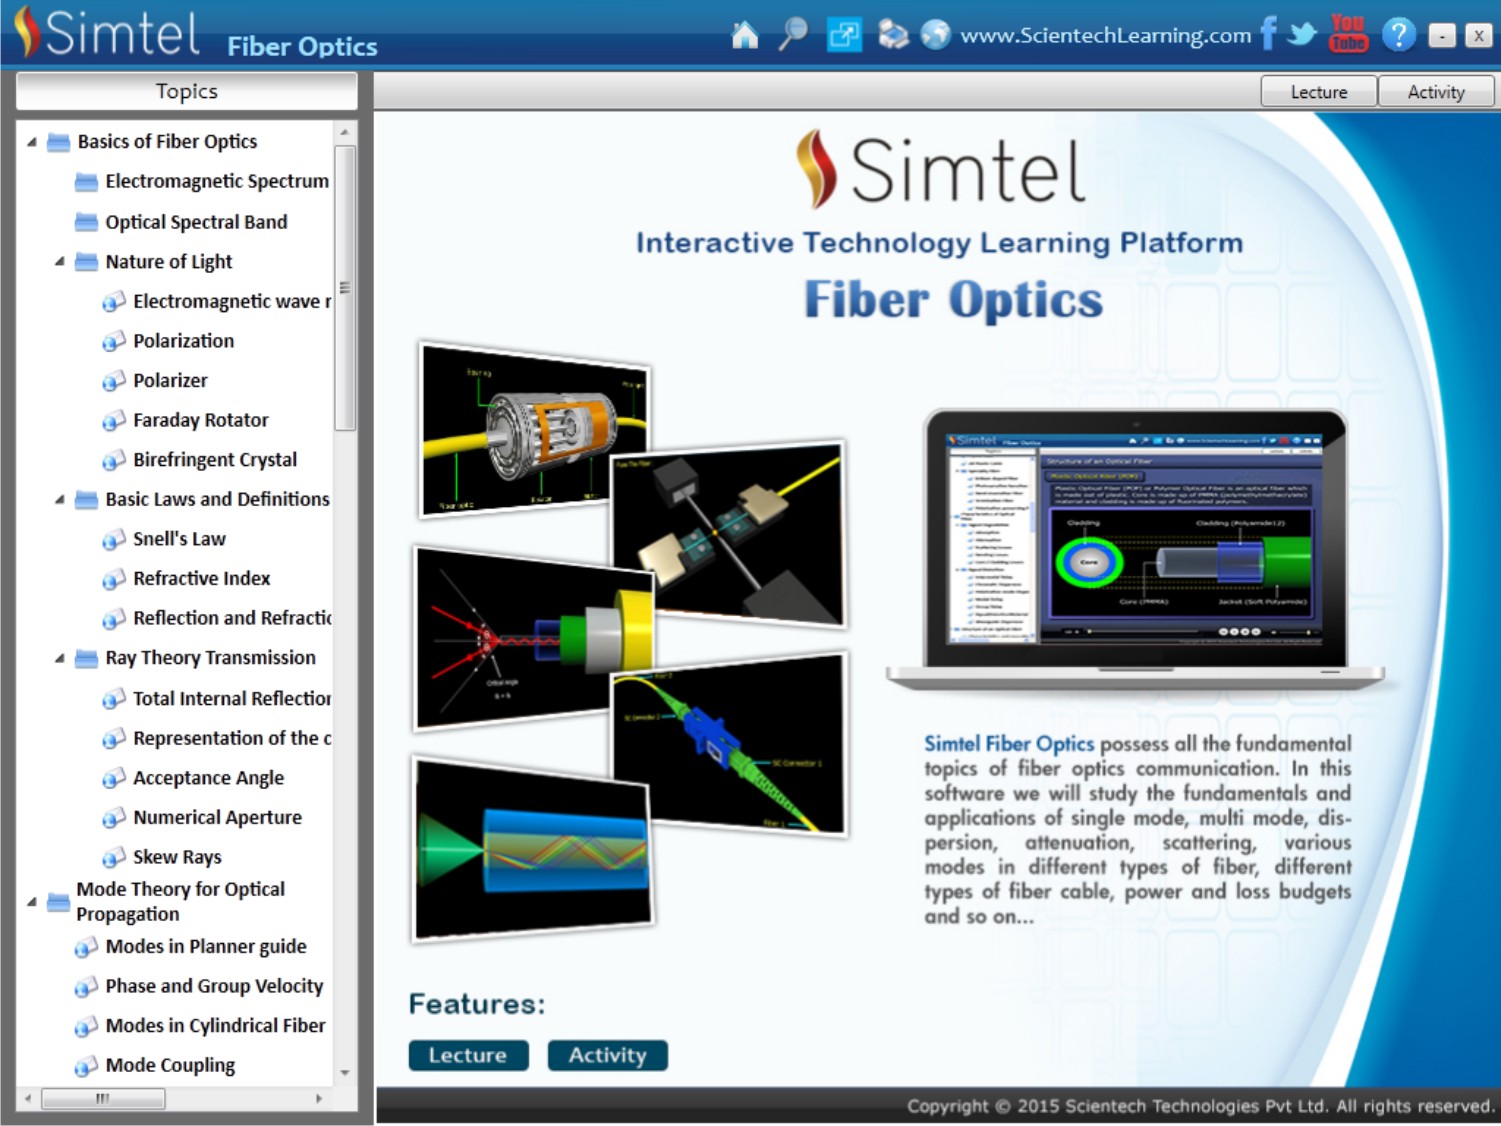Collapse the Nature of Light node

pos(60,262)
